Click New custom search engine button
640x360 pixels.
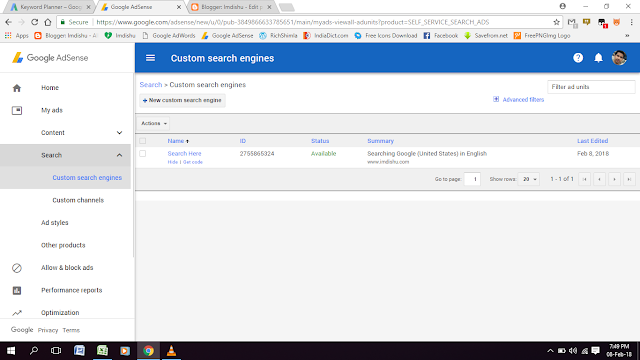click(x=182, y=100)
